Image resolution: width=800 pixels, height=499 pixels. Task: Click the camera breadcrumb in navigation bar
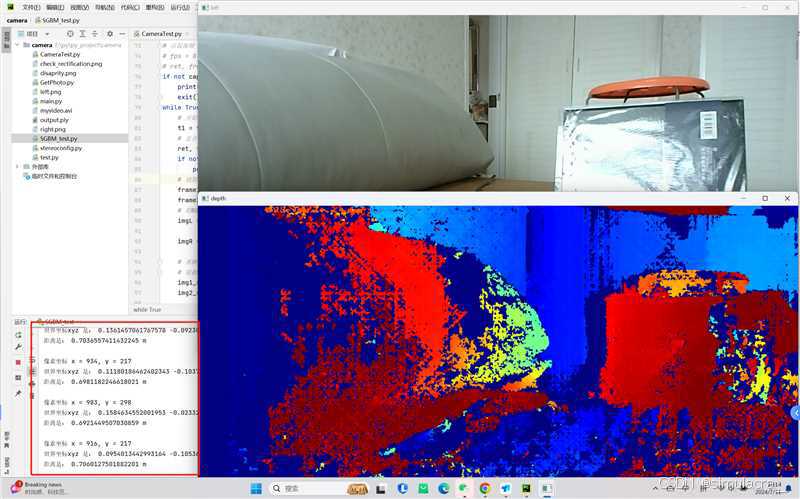pyautogui.click(x=17, y=20)
